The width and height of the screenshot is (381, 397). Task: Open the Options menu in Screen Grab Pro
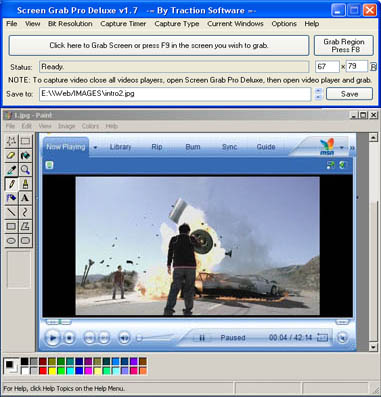(x=284, y=24)
